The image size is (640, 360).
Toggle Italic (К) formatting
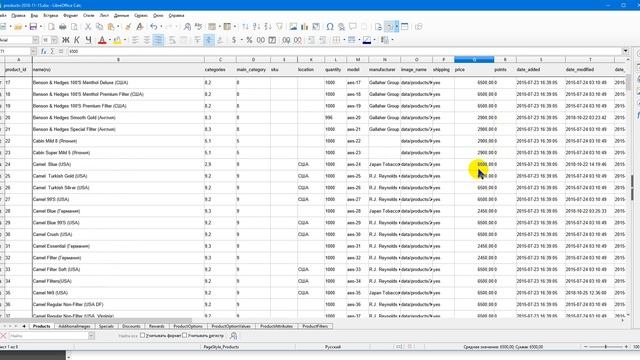point(77,40)
